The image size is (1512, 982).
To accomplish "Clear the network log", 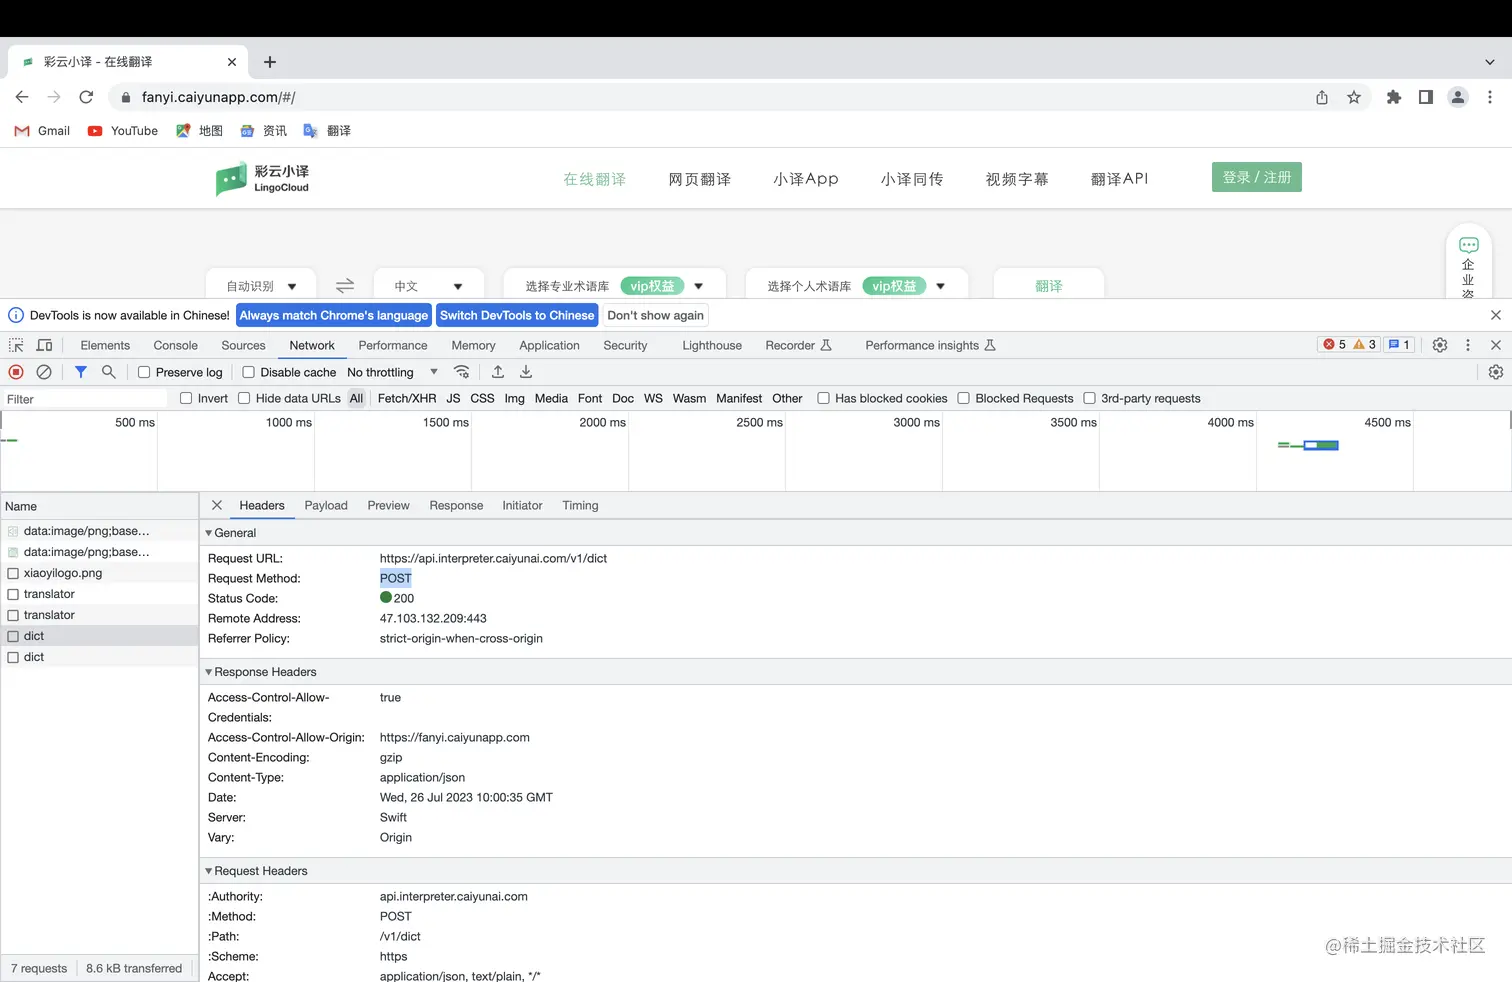I will pyautogui.click(x=44, y=372).
